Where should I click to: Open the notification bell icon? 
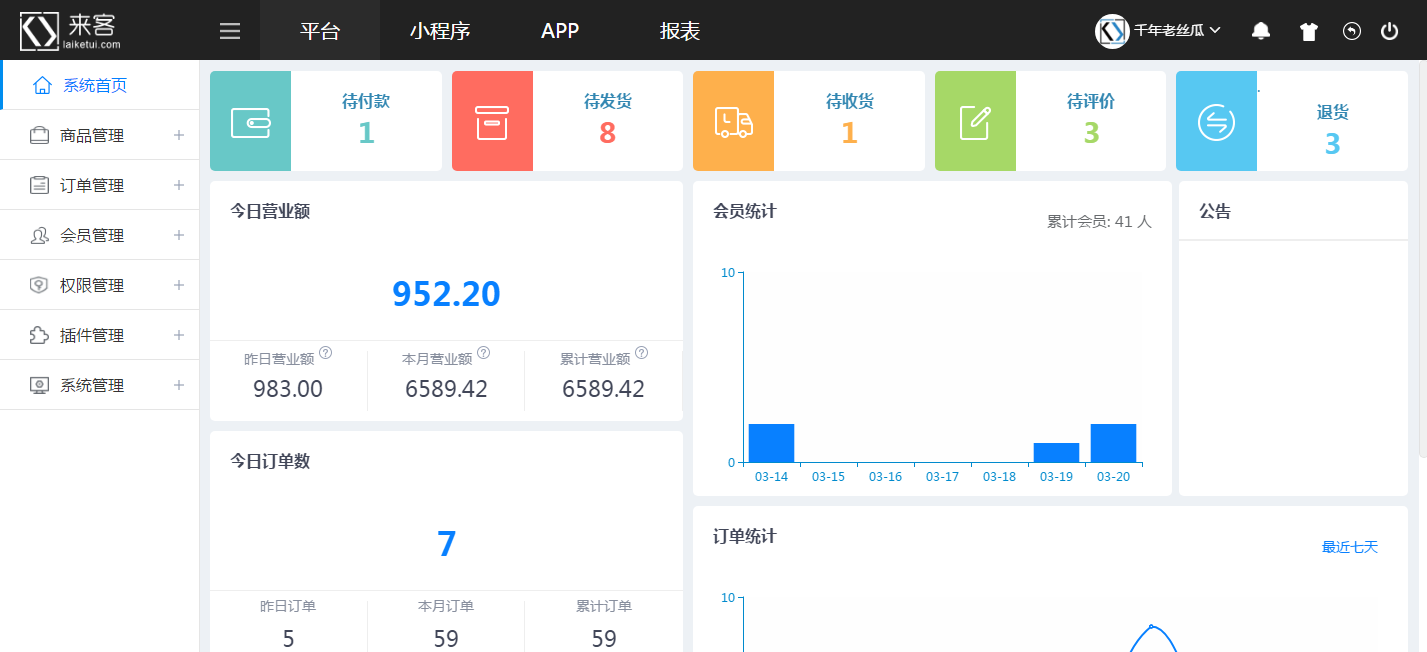pos(1261,31)
